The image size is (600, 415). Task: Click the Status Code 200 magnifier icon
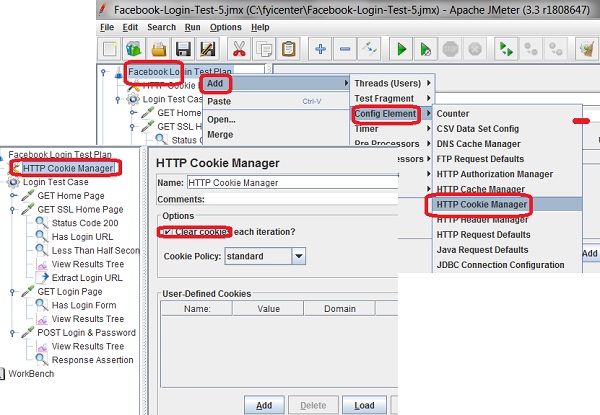41,223
